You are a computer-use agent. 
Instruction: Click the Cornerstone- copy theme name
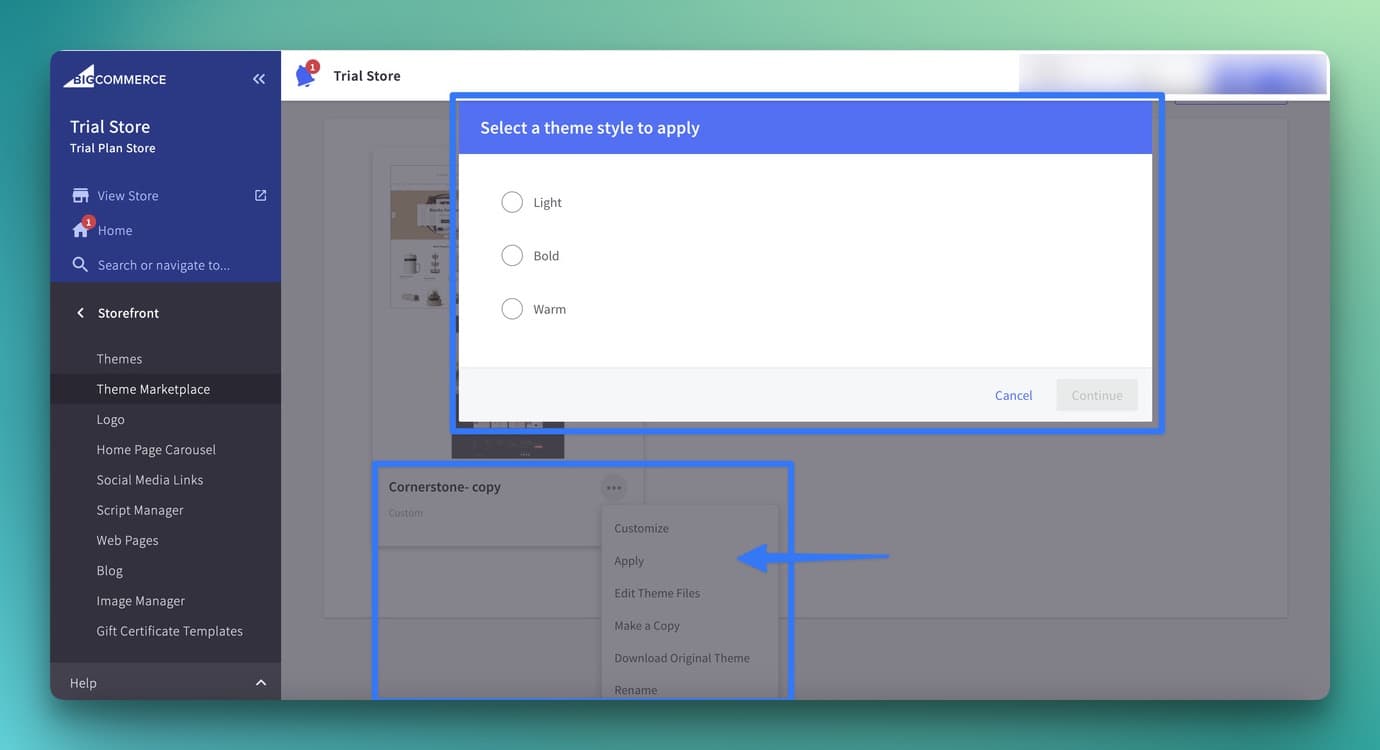click(x=445, y=487)
